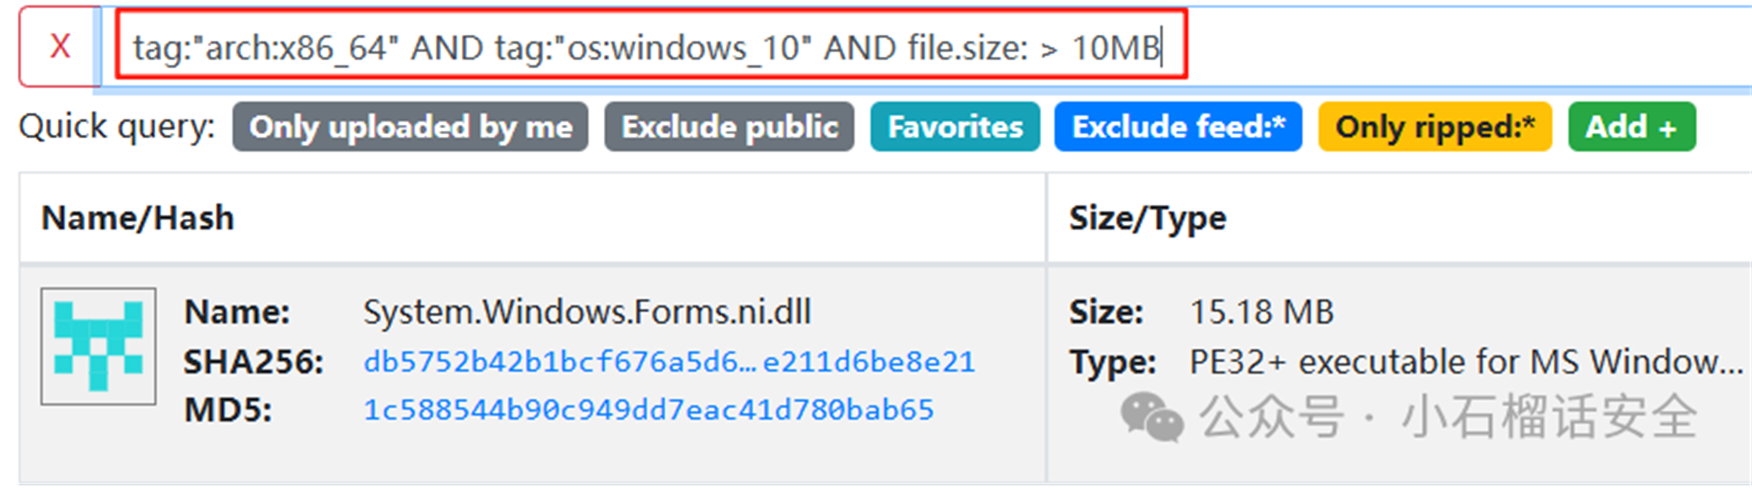Follow the SHA256 hash link db5752b42b…
The width and height of the screenshot is (1752, 501).
coord(669,361)
